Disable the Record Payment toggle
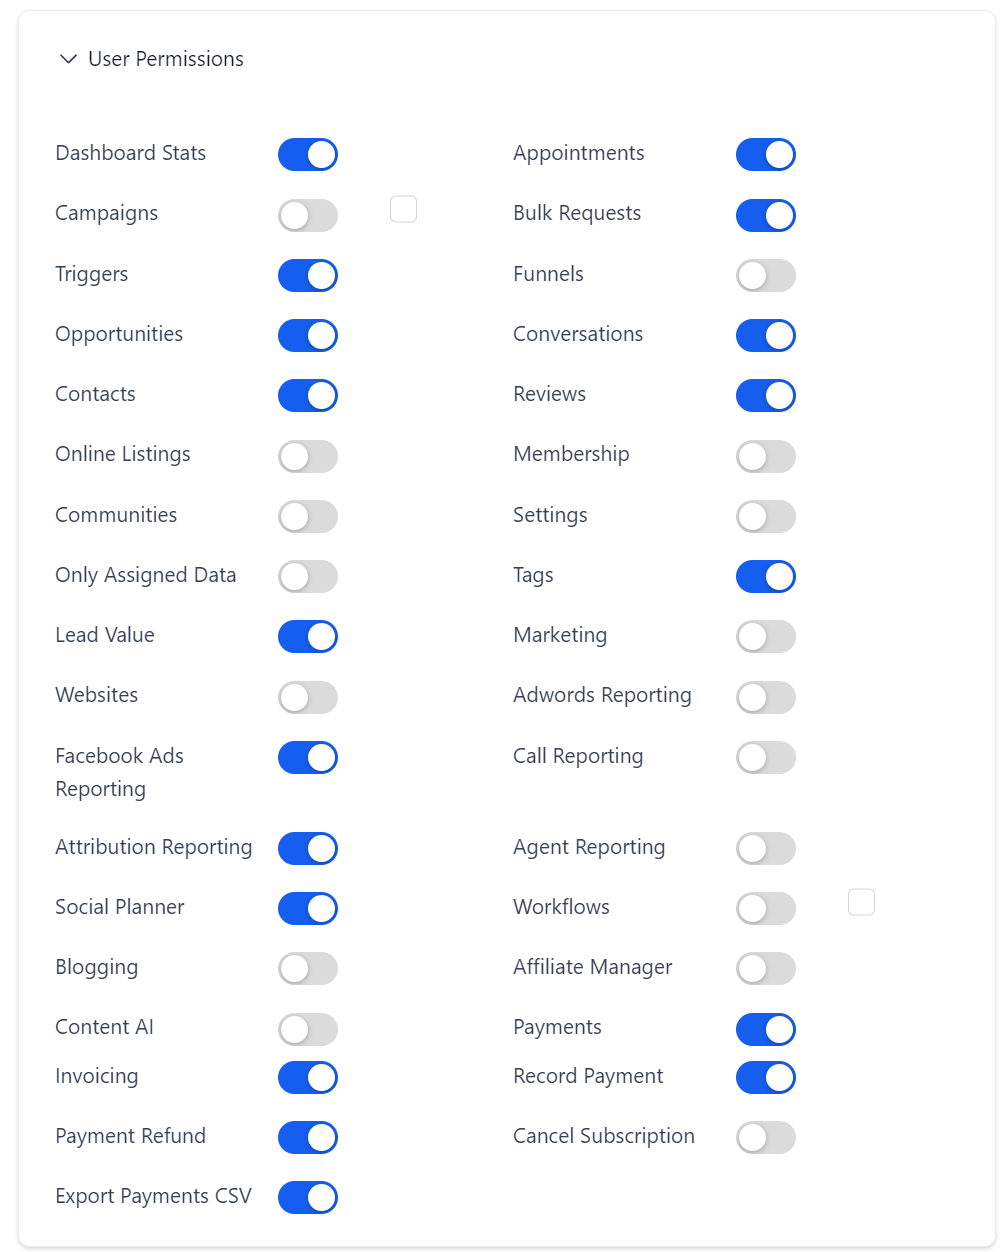Image resolution: width=1004 pixels, height=1252 pixels. point(766,1077)
